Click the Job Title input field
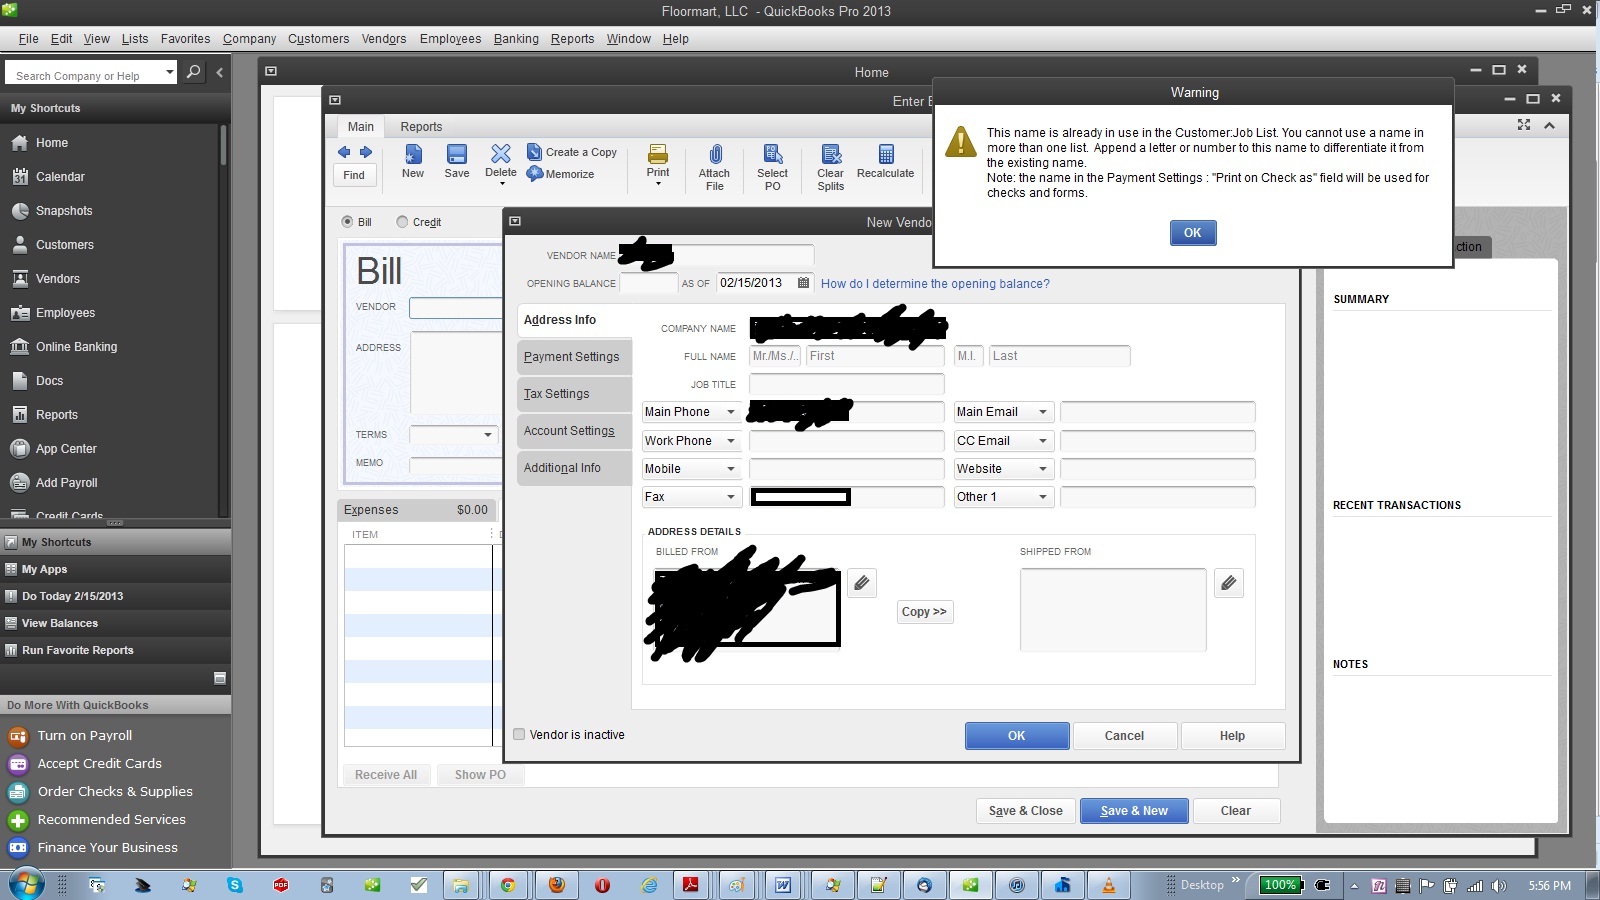This screenshot has width=1600, height=900. 846,384
